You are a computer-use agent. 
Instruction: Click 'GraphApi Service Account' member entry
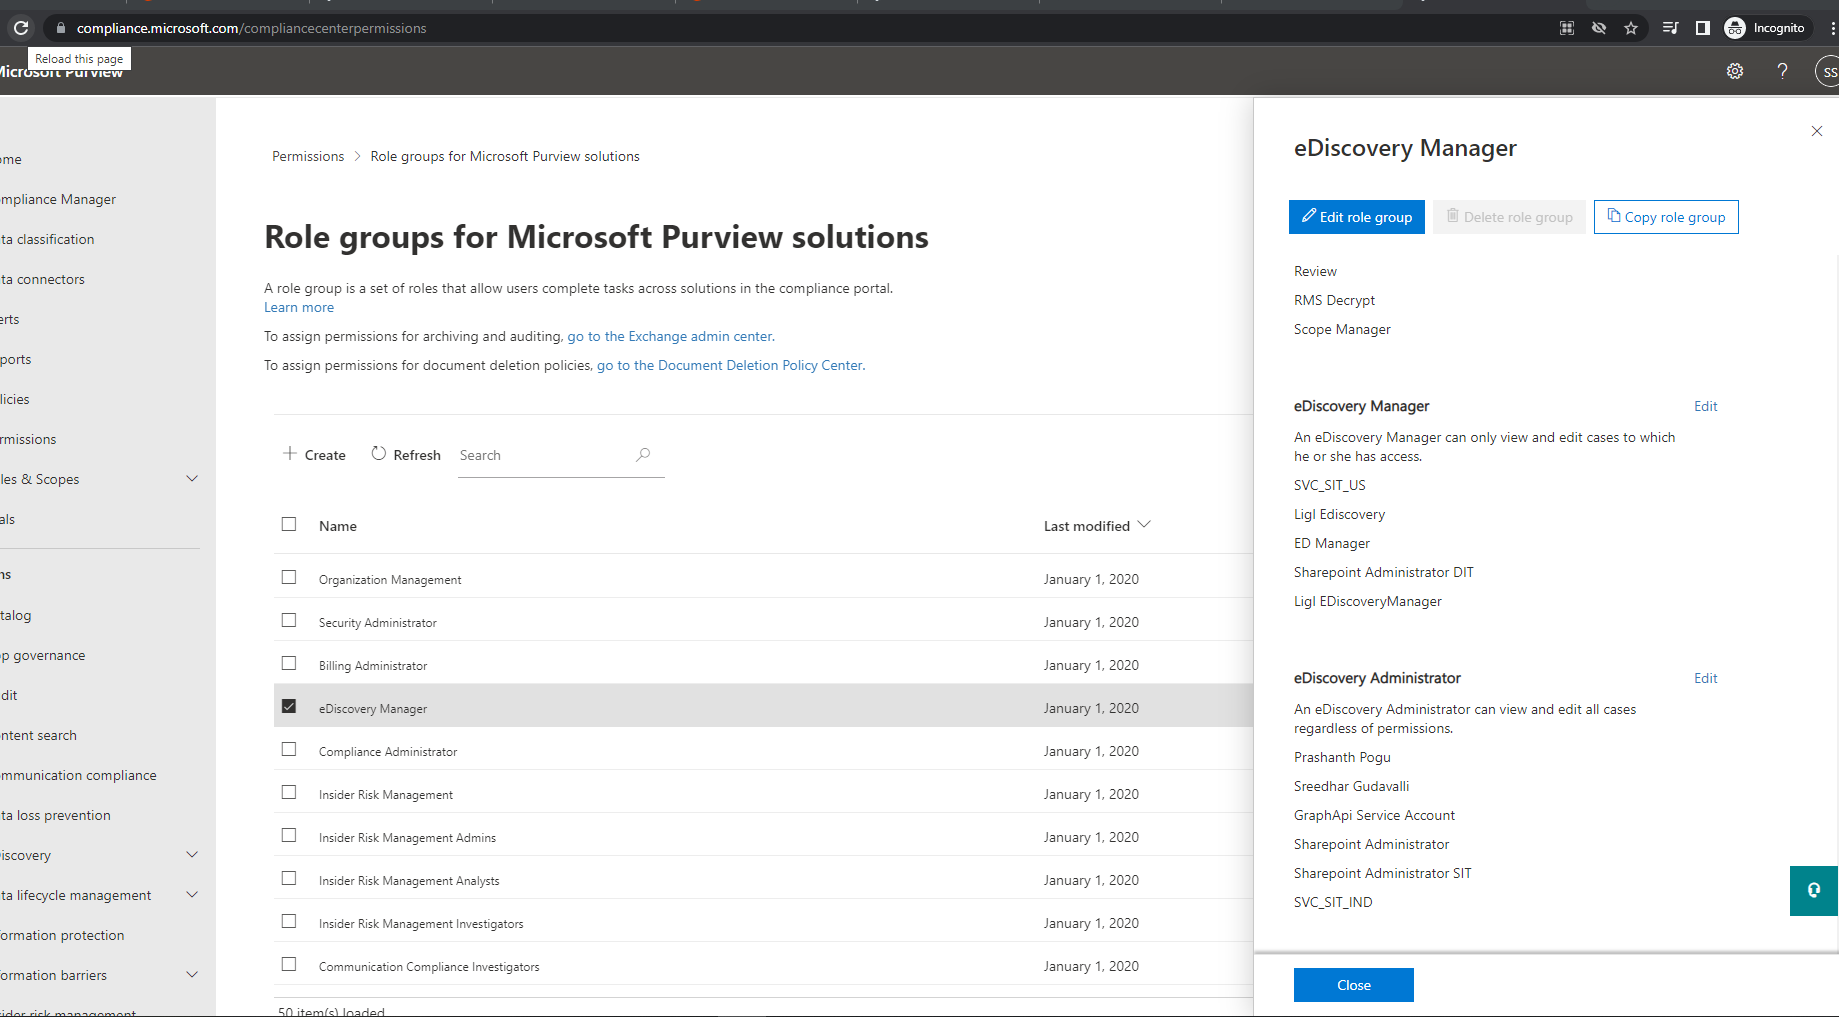[x=1374, y=815]
